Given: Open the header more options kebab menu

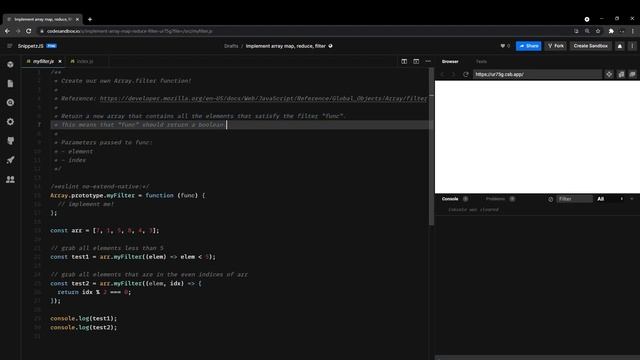Looking at the screenshot, I should [x=632, y=46].
